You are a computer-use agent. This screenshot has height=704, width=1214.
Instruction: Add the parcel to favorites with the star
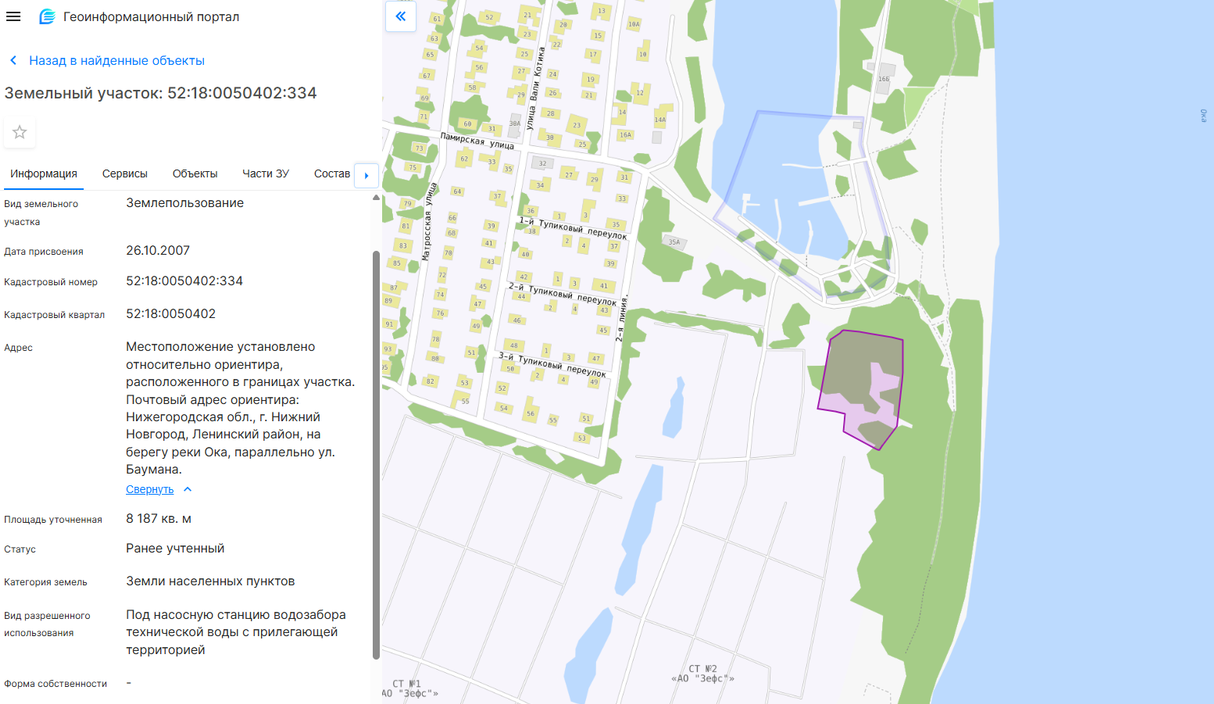pos(20,132)
